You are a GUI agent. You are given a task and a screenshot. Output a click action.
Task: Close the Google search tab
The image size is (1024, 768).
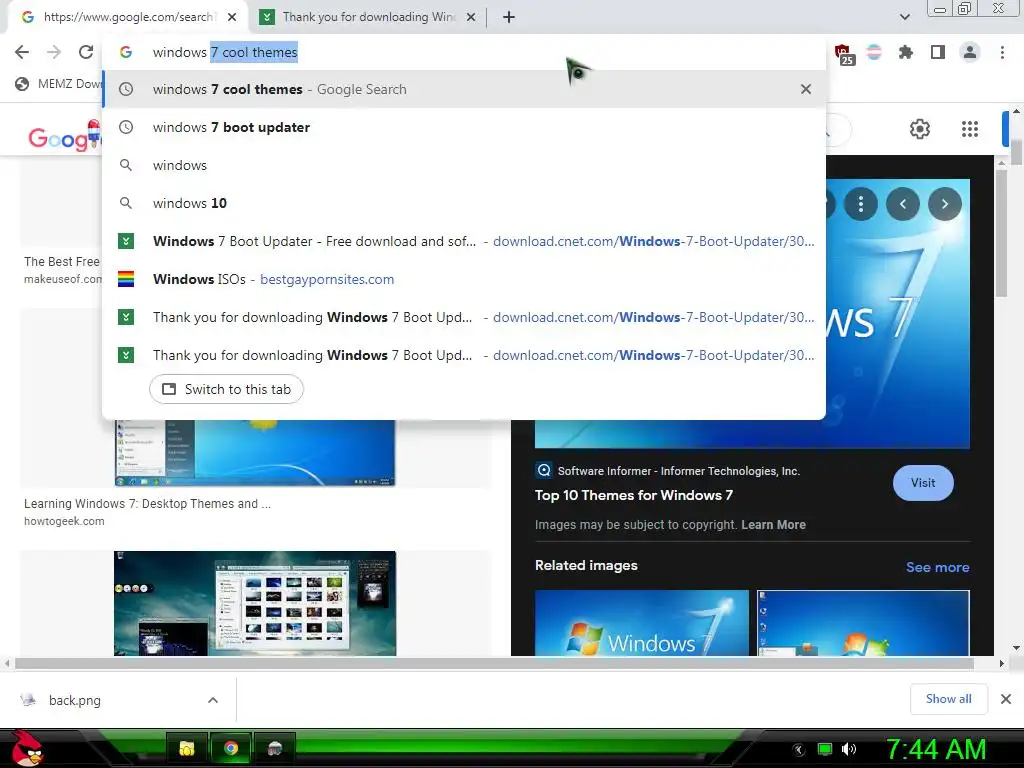click(232, 17)
